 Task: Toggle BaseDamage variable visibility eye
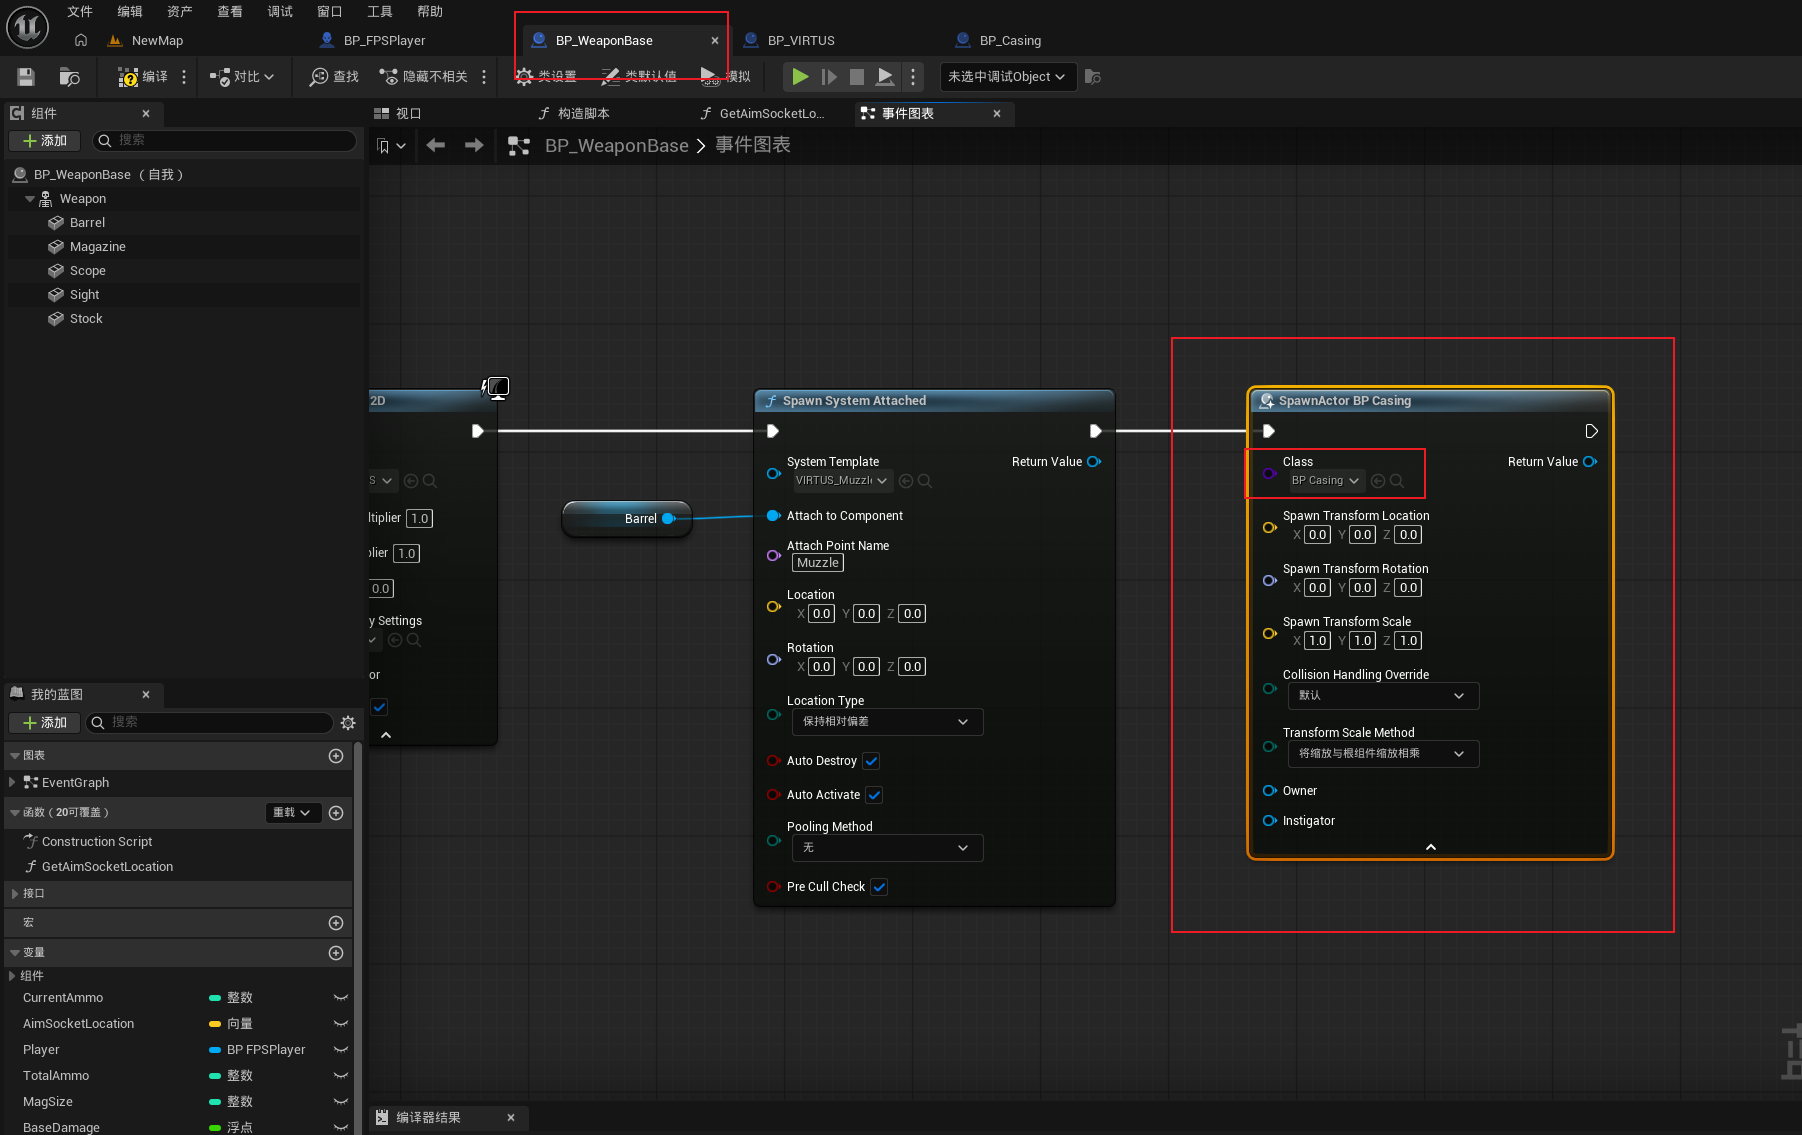tap(341, 1127)
